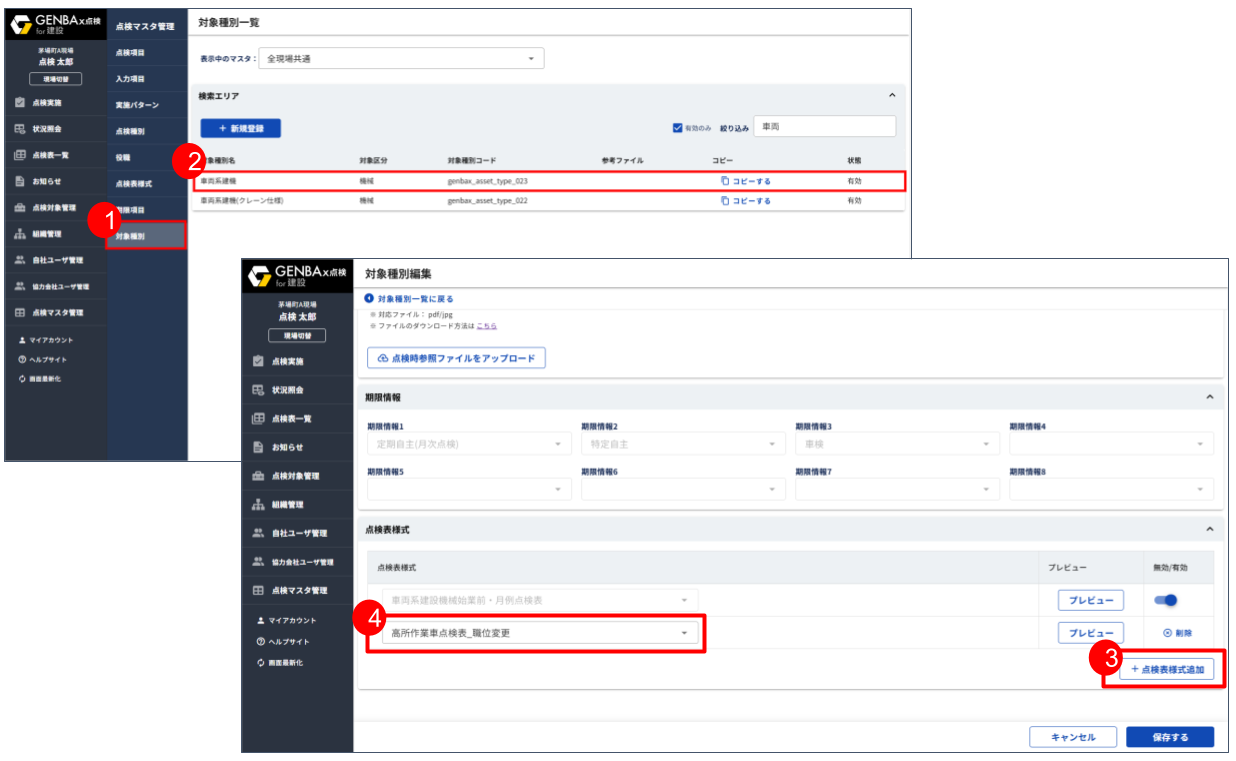The image size is (1236, 761).
Task: Open 組織管理 in the 対象種別編集 window sidebar
Action: (286, 505)
